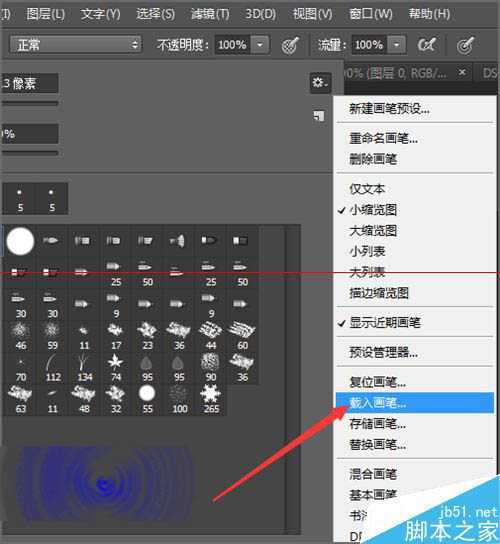Open the 窗口(W) menu
Screen dimensions: 500x544
tap(371, 14)
